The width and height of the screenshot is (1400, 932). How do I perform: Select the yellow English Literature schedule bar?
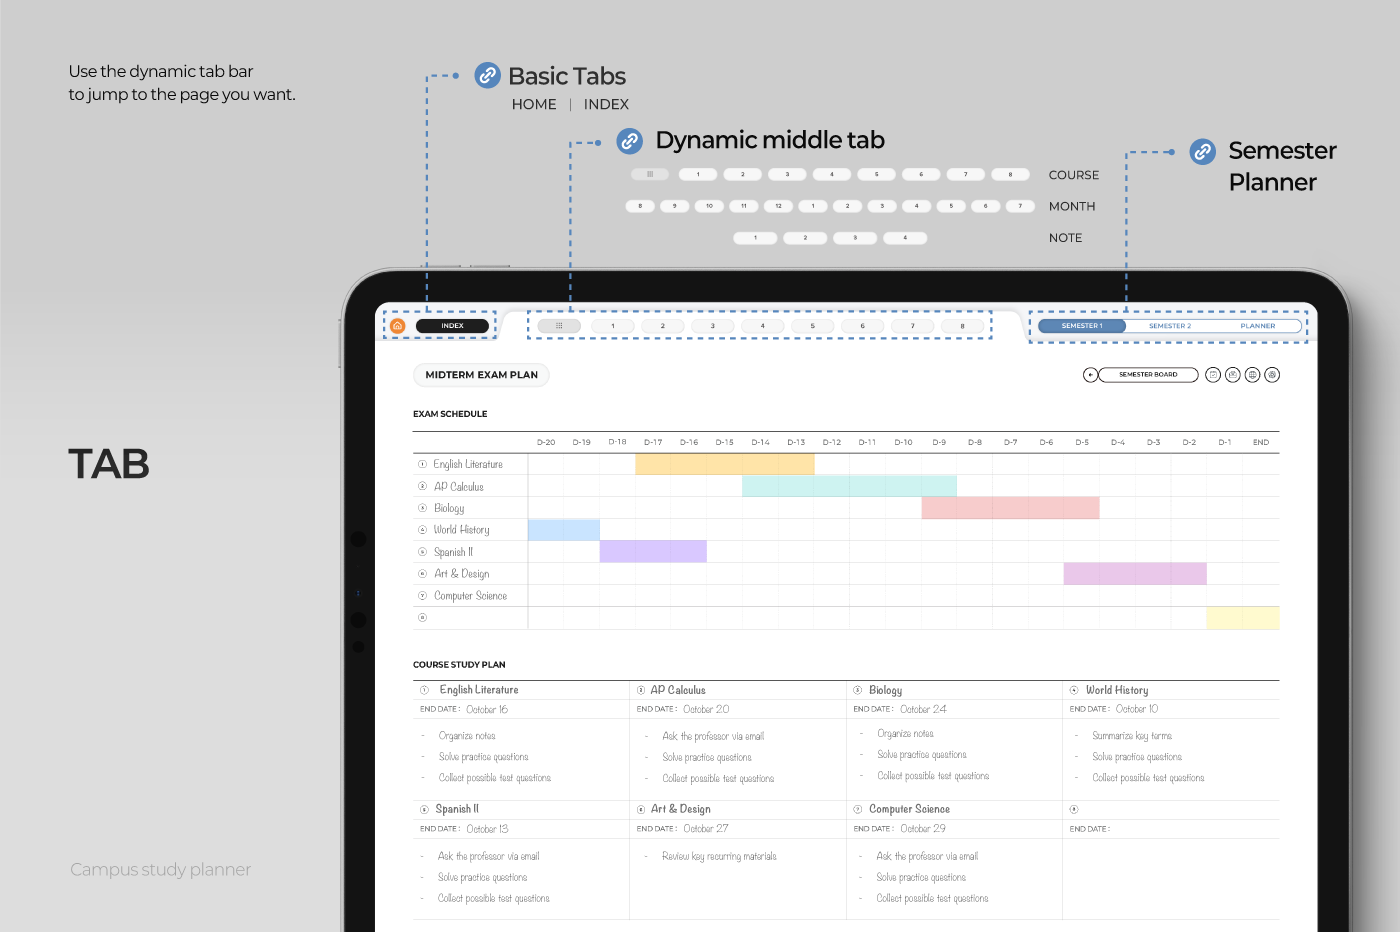(724, 464)
